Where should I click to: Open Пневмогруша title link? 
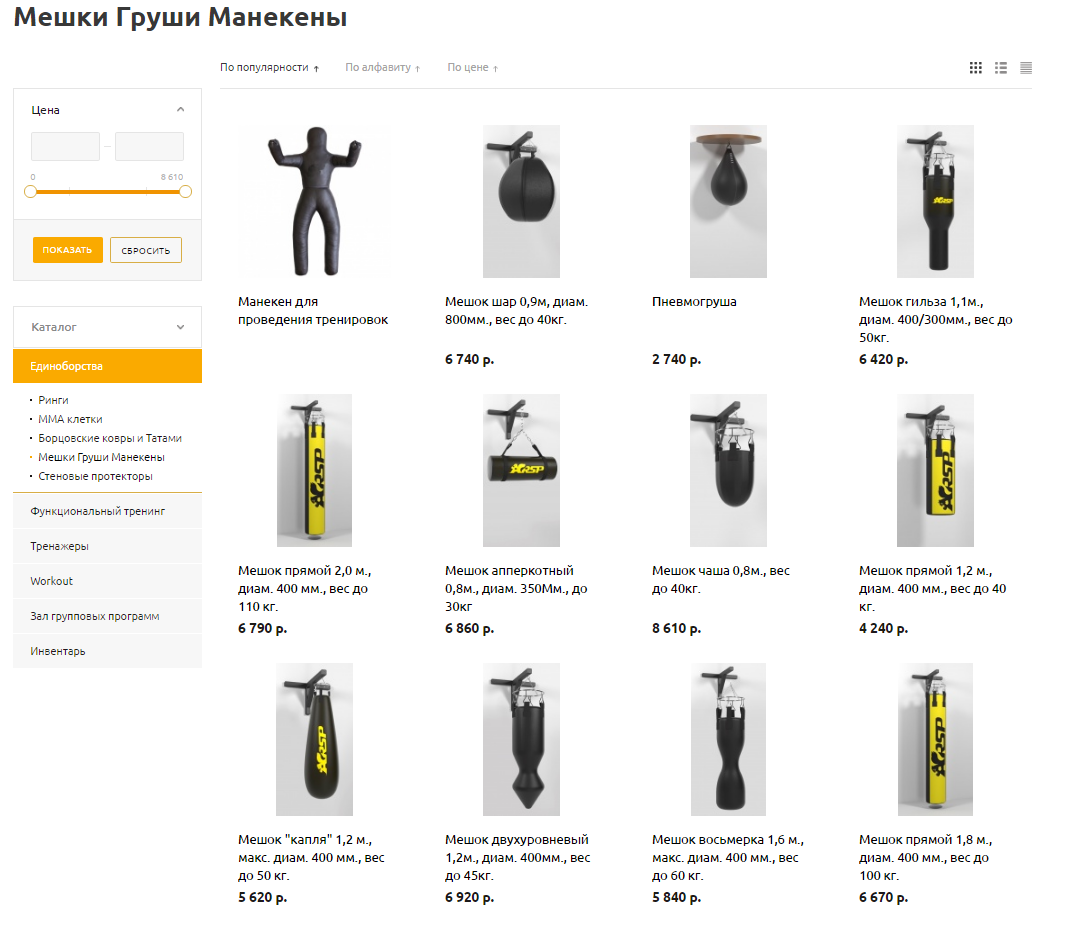click(694, 302)
